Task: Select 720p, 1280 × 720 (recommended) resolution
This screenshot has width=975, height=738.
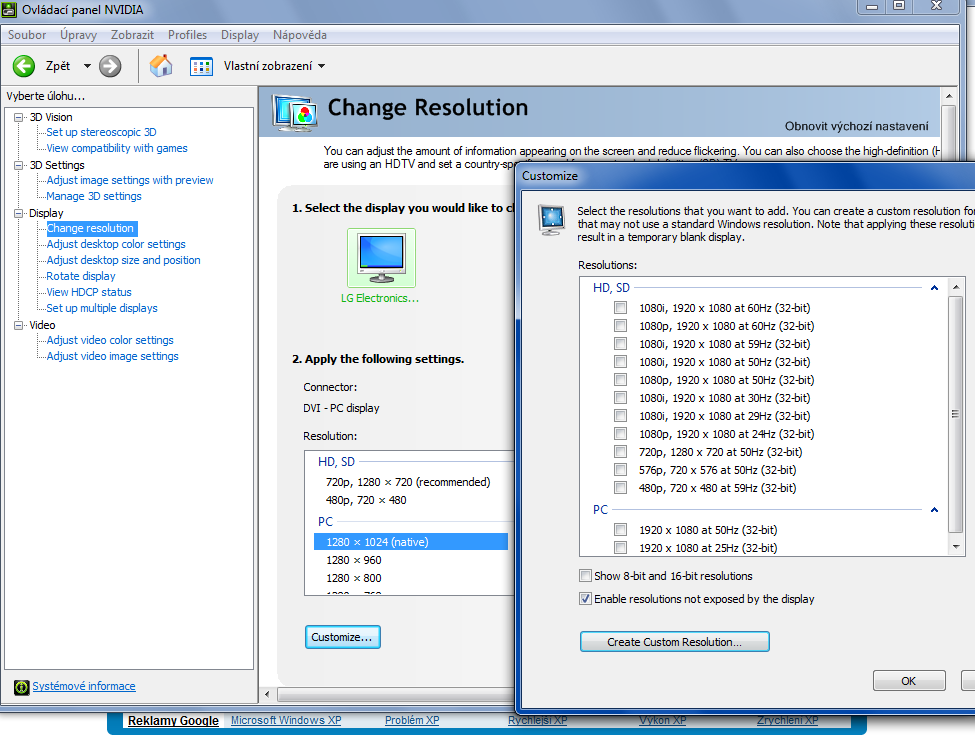Action: point(408,482)
